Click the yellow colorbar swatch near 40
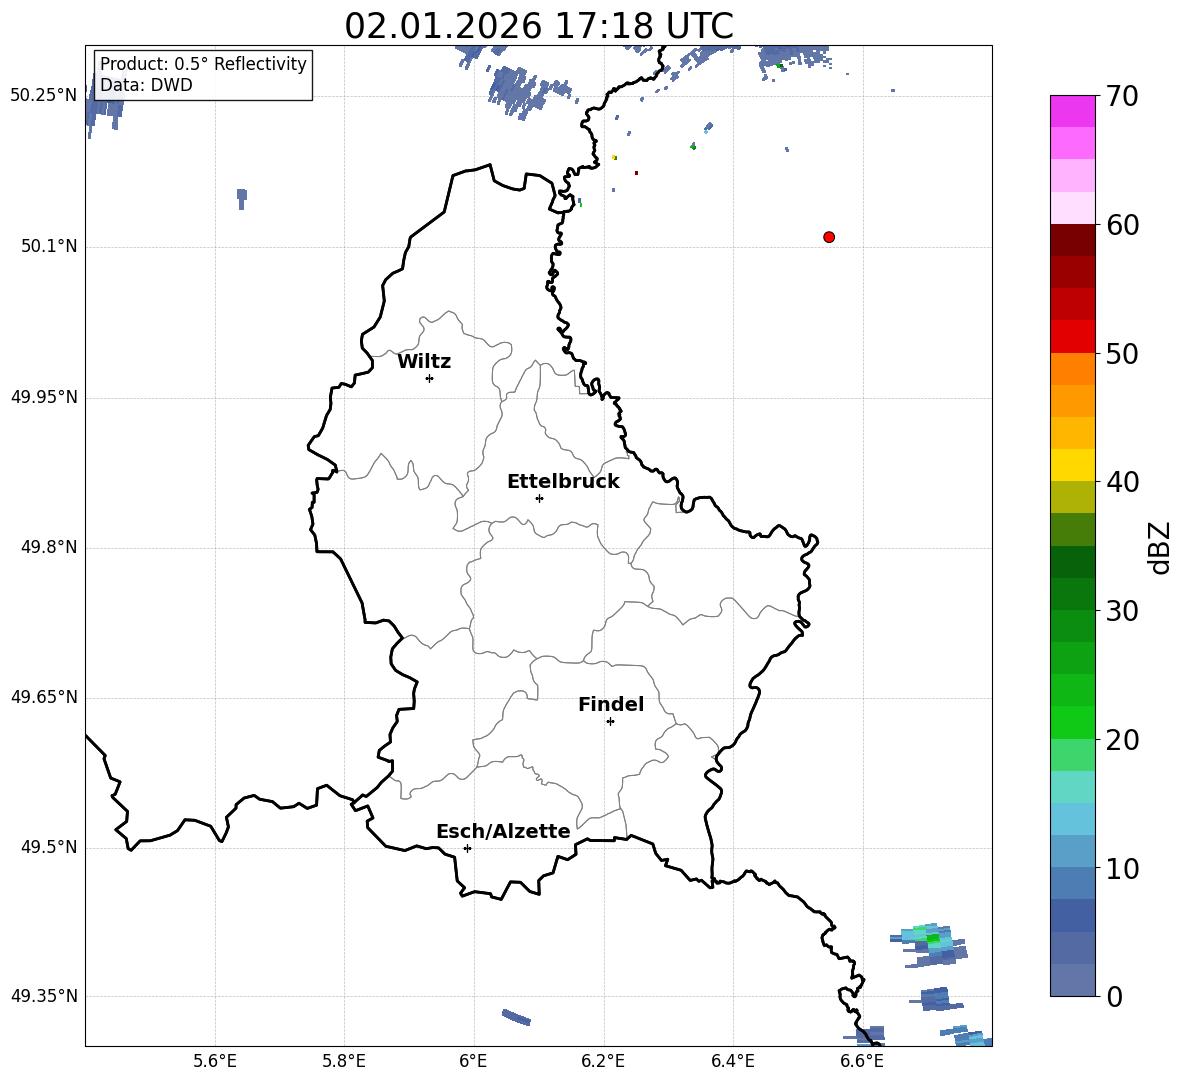Image resolution: width=1184 pixels, height=1081 pixels. pyautogui.click(x=1073, y=465)
